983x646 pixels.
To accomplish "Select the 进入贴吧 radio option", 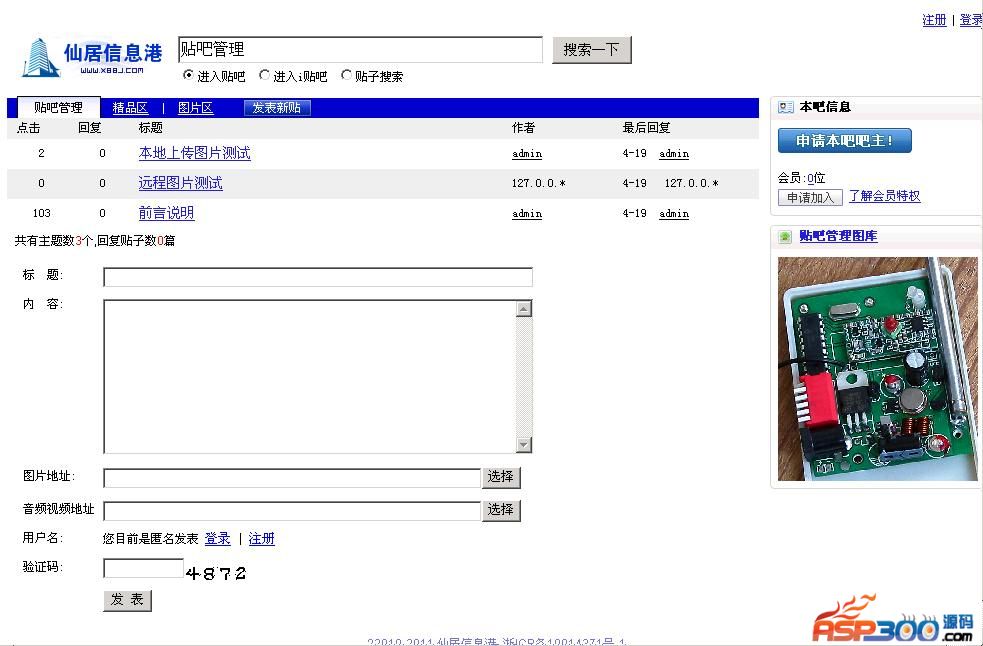I will (188, 75).
